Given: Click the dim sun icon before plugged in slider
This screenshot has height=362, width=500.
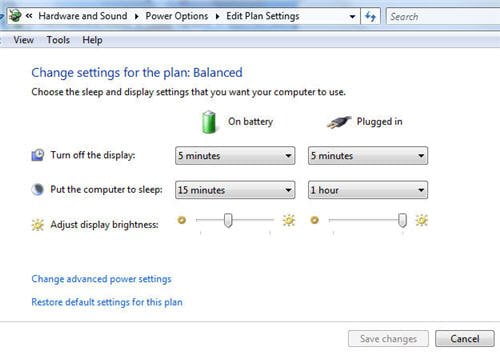Looking at the screenshot, I should tap(314, 220).
